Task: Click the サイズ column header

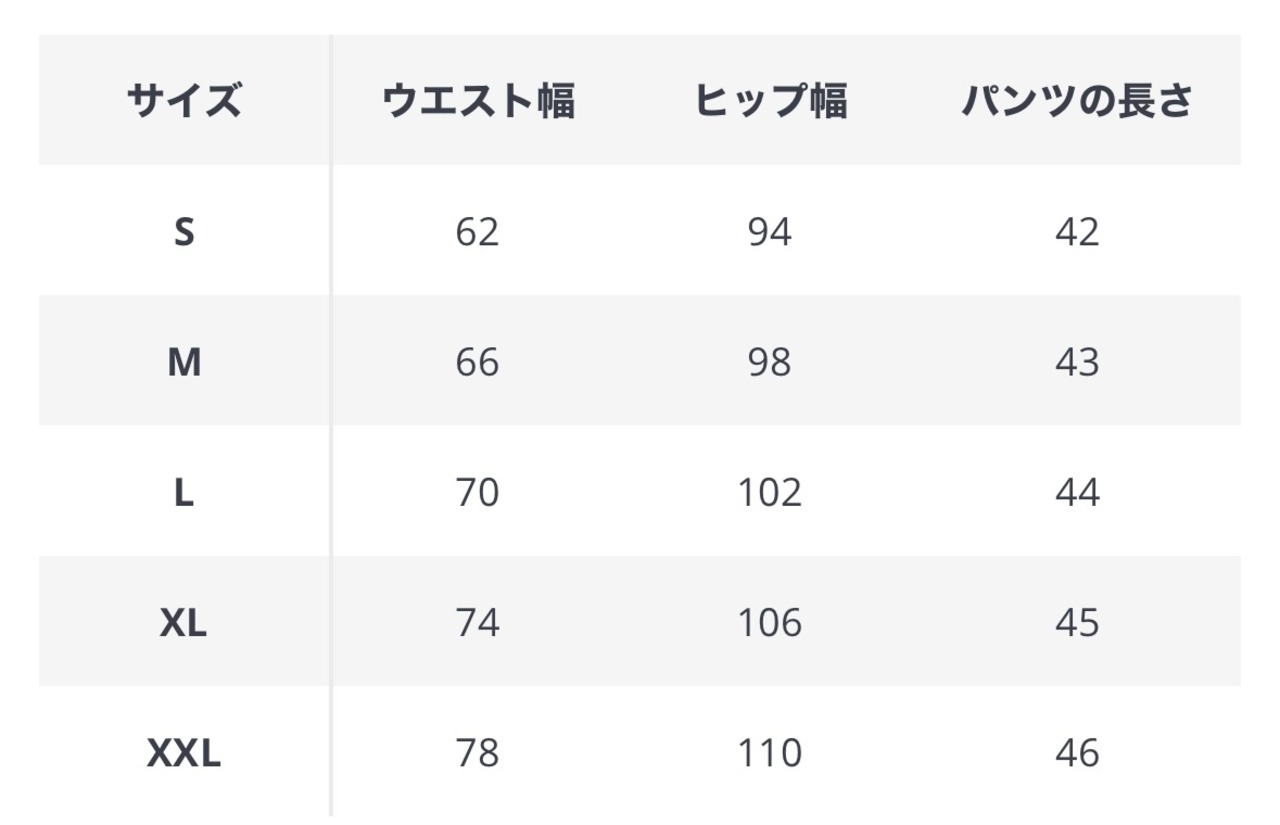Action: 184,101
